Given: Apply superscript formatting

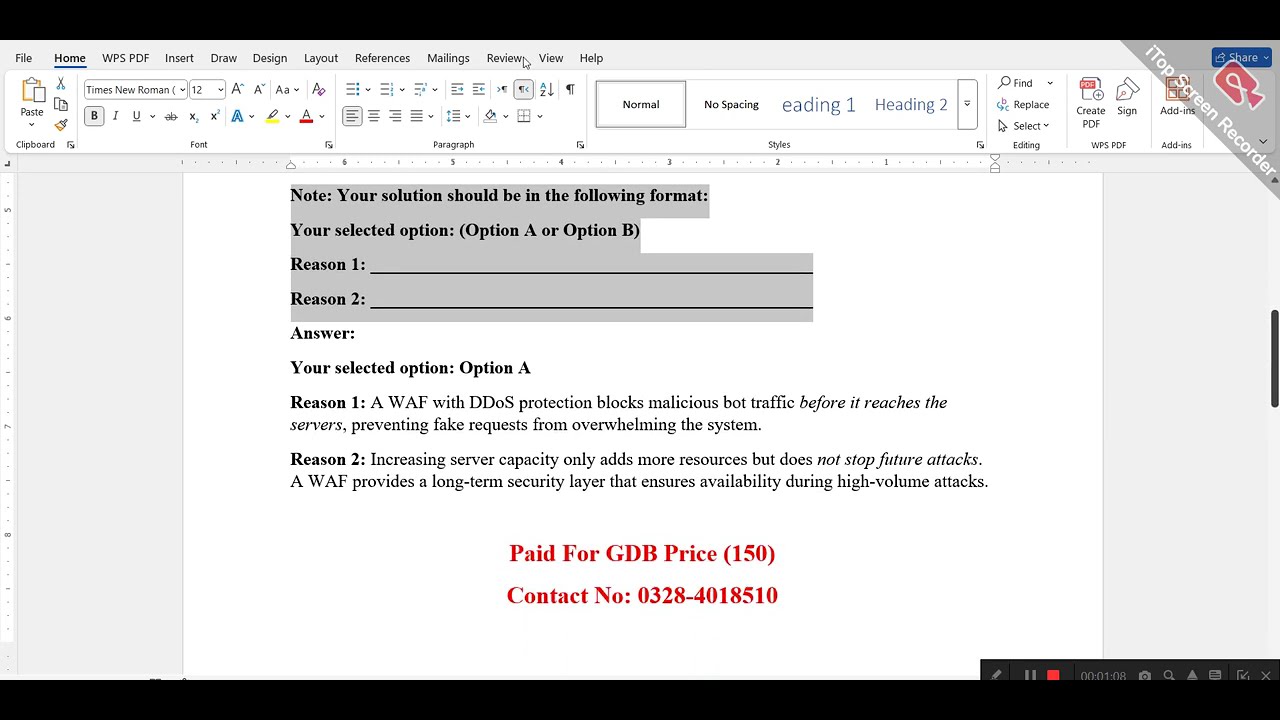Looking at the screenshot, I should pyautogui.click(x=214, y=116).
